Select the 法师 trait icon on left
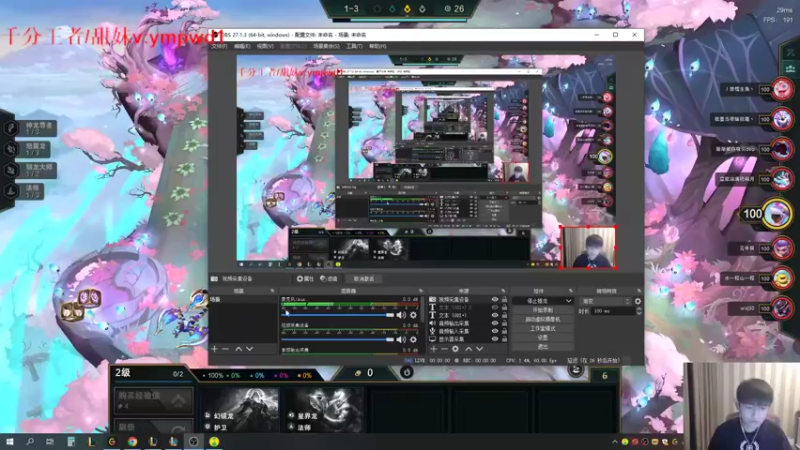Image resolution: width=800 pixels, height=450 pixels. (11, 191)
